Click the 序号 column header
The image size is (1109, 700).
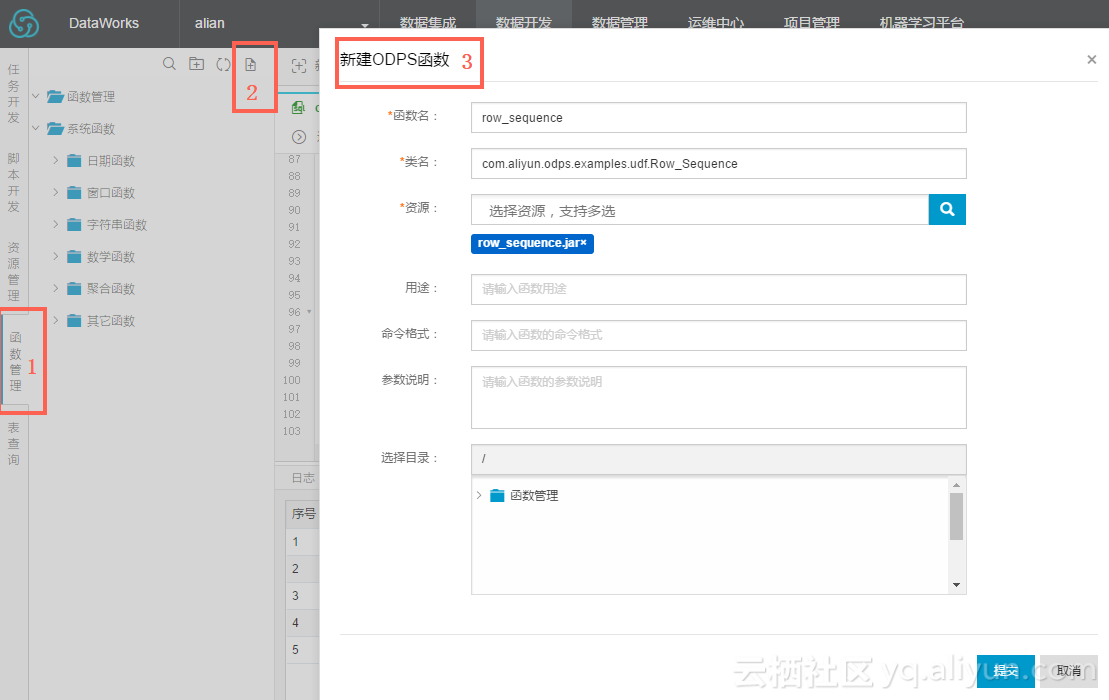303,513
